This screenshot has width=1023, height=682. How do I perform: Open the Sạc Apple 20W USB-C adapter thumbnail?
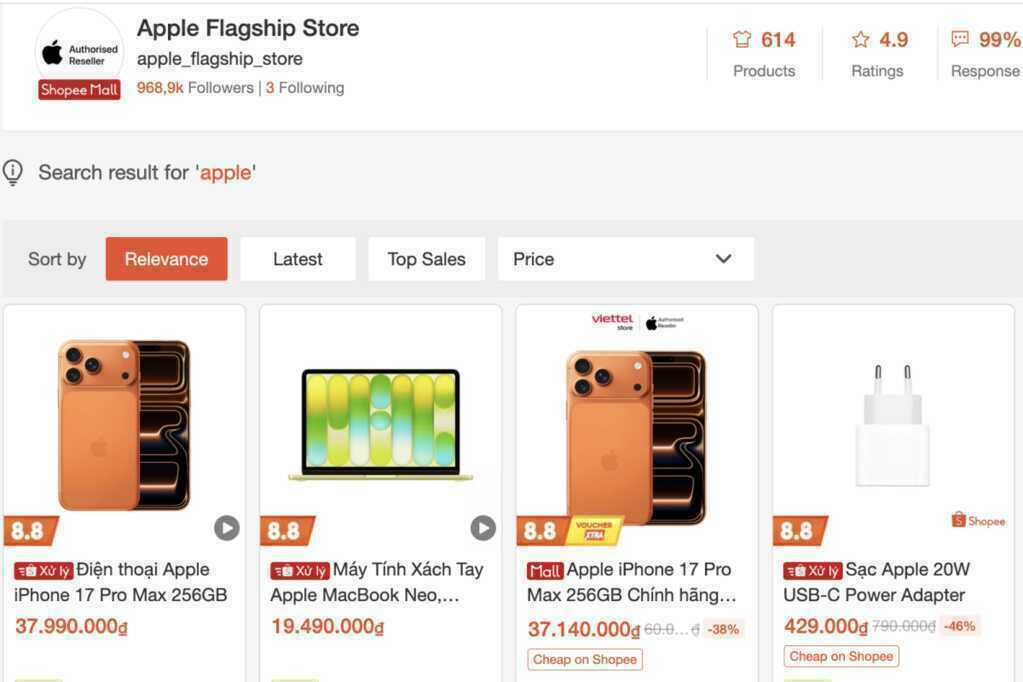(x=893, y=426)
